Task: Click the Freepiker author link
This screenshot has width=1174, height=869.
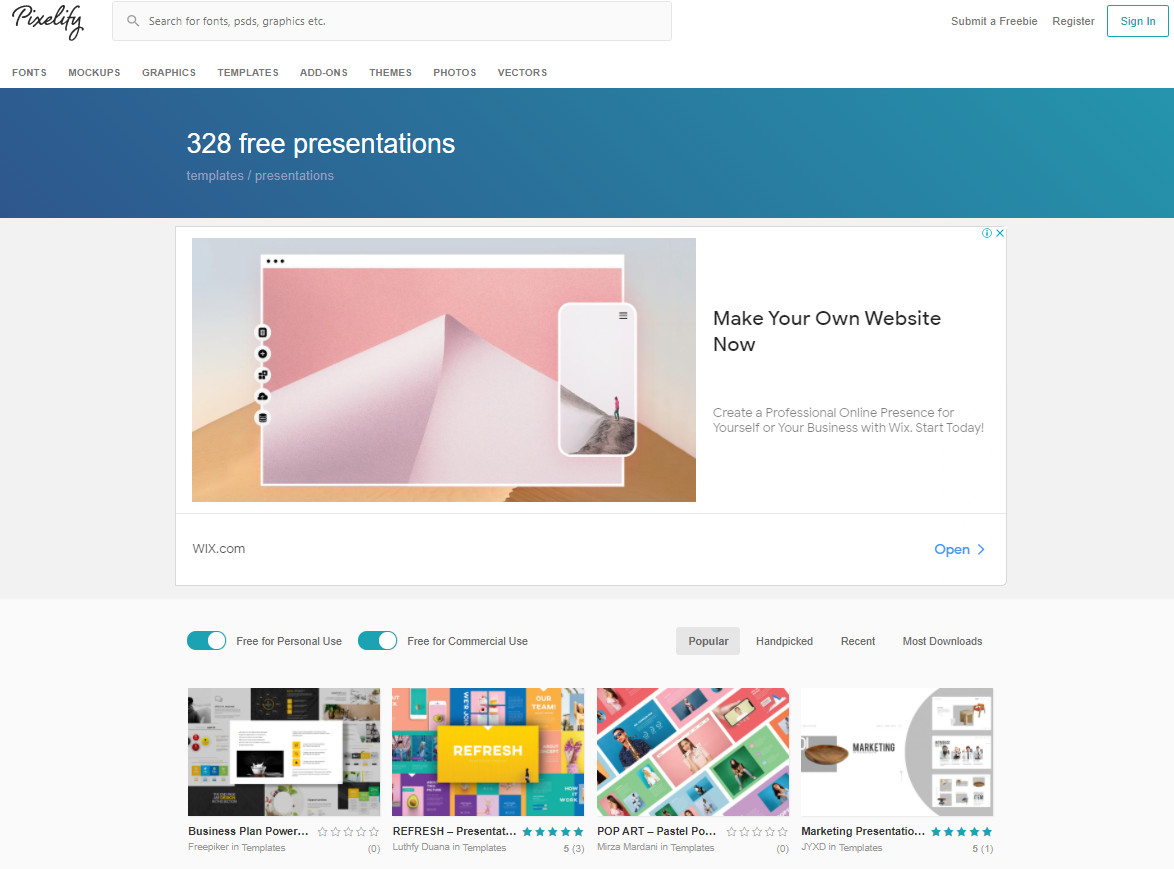Action: (208, 847)
